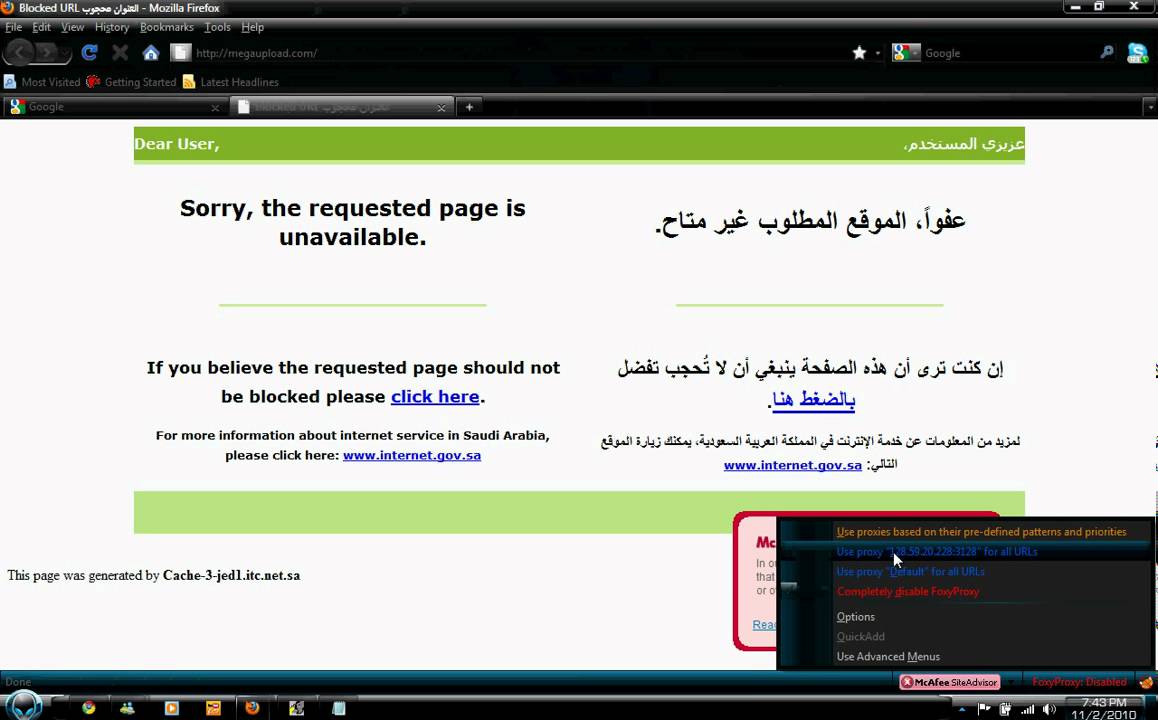Open the media player taskbar icon
Viewport: 1158px width, 720px height.
[171, 708]
